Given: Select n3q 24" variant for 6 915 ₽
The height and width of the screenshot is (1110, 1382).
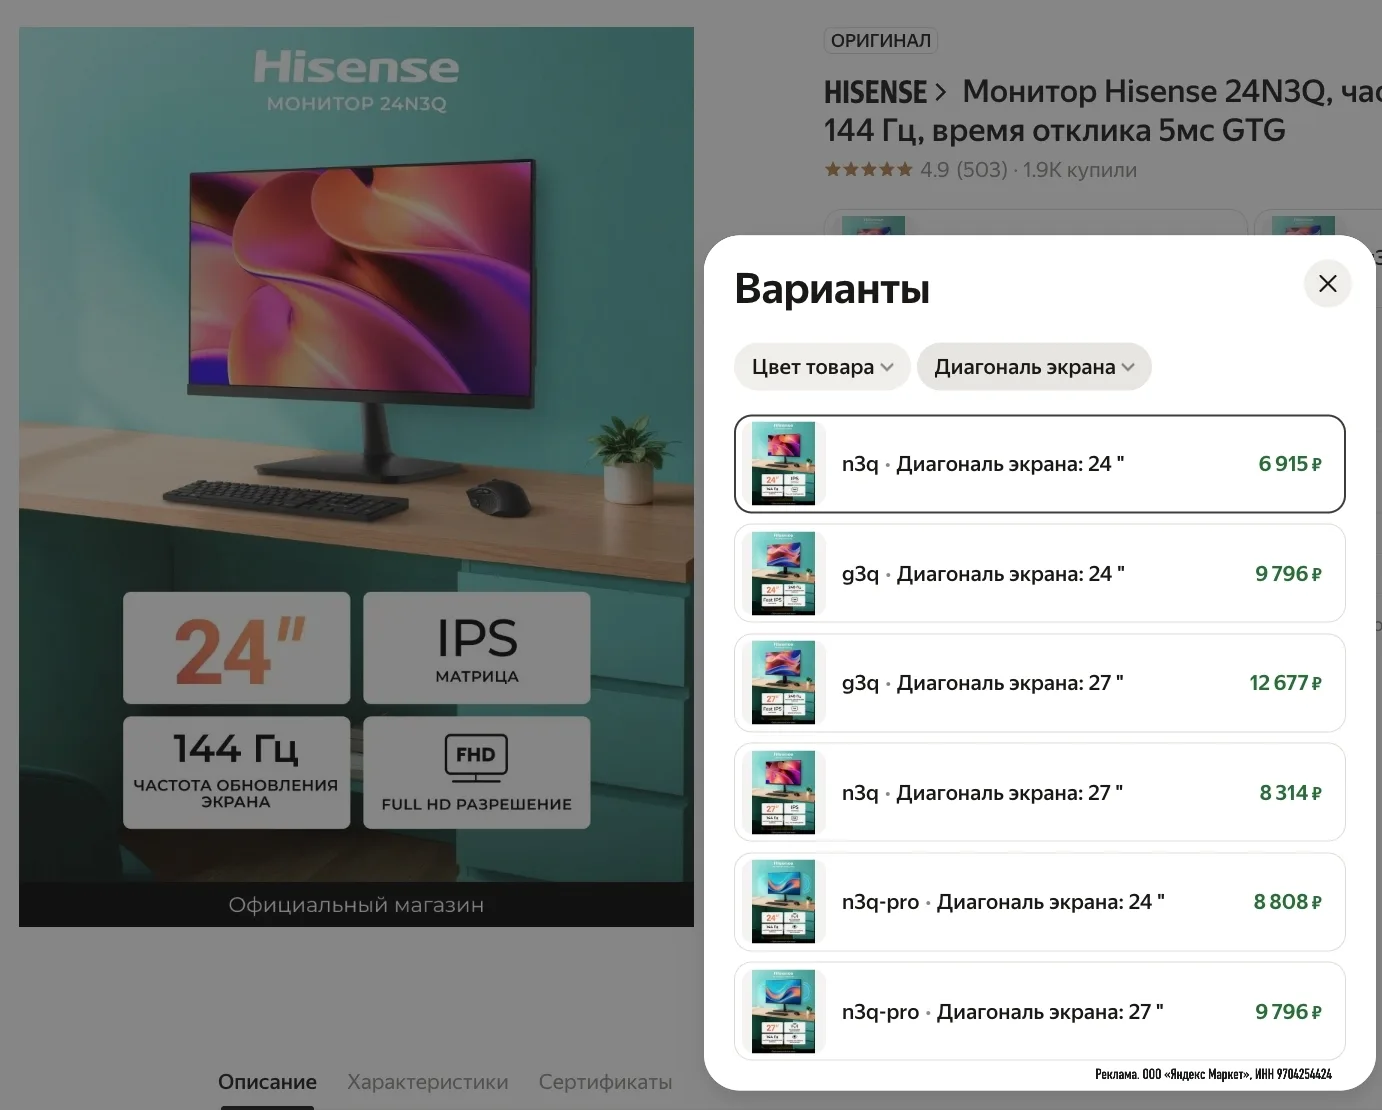Looking at the screenshot, I should [x=1040, y=464].
